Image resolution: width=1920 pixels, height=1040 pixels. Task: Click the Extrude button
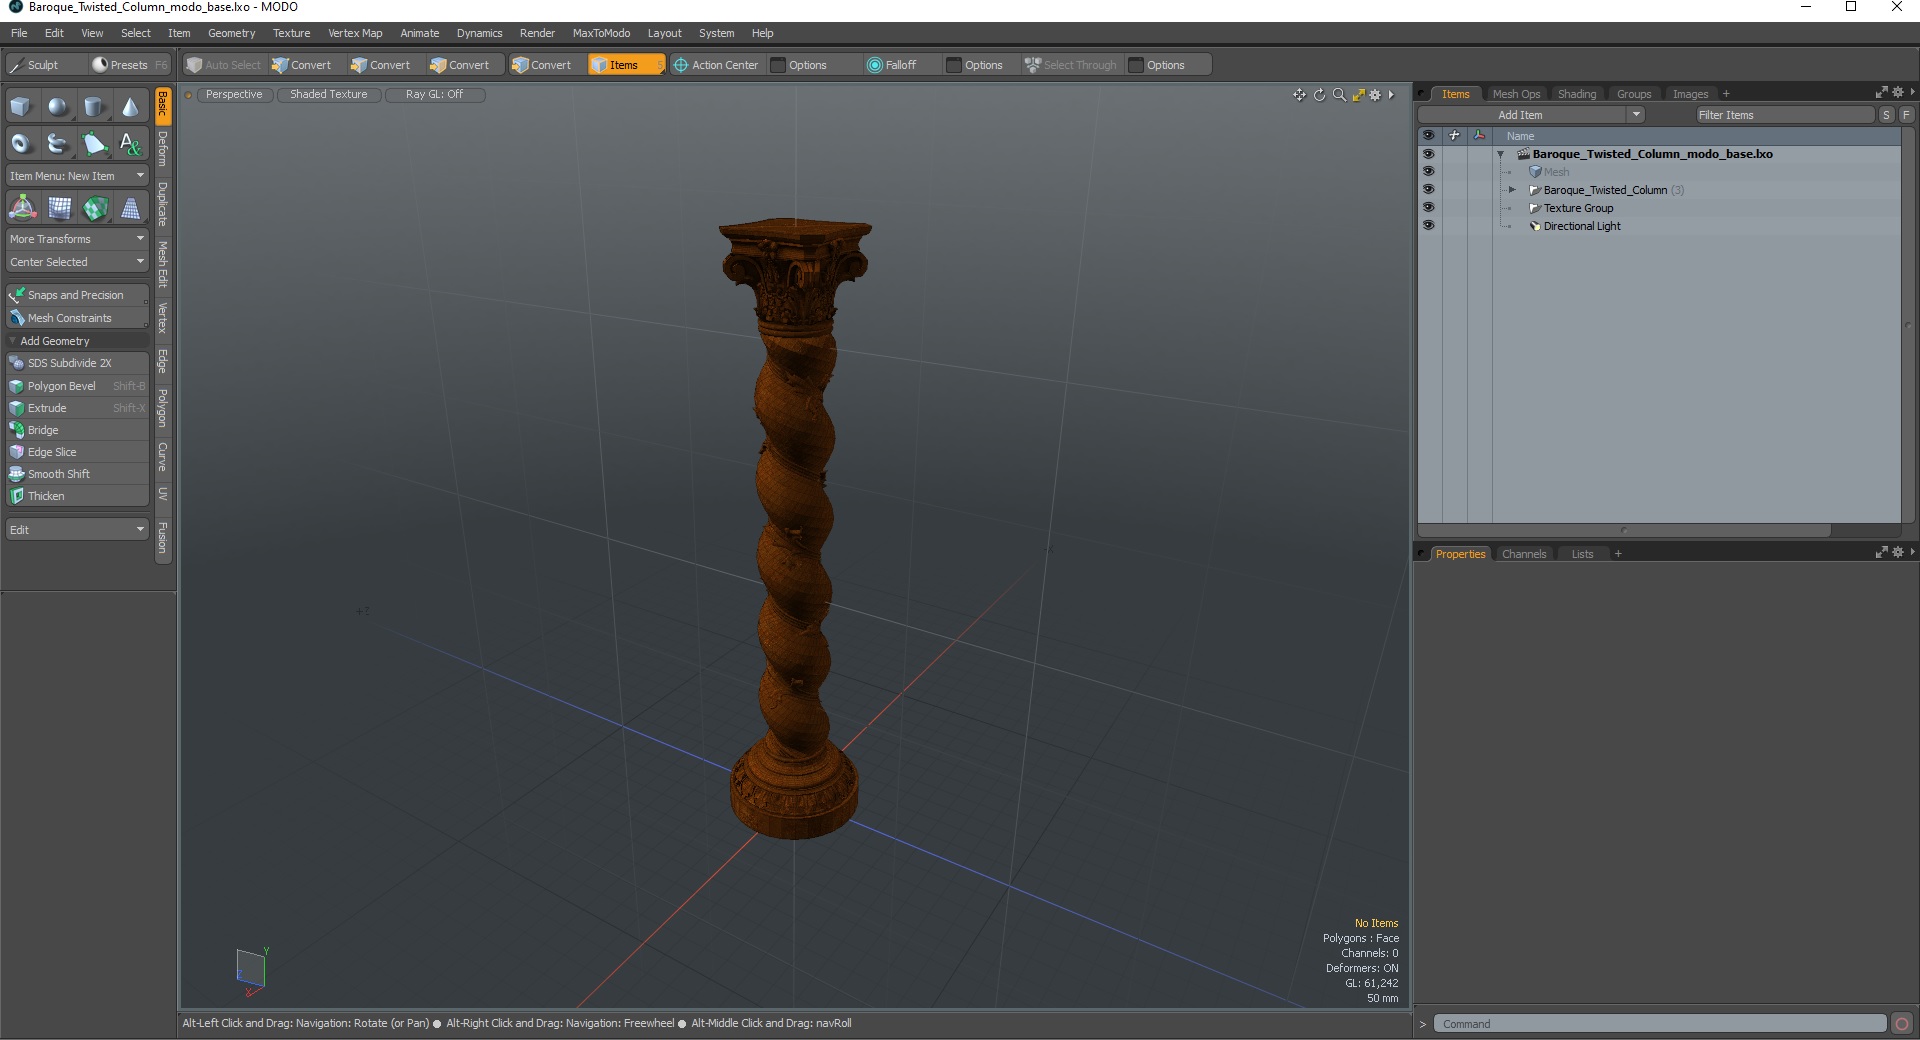coord(77,408)
